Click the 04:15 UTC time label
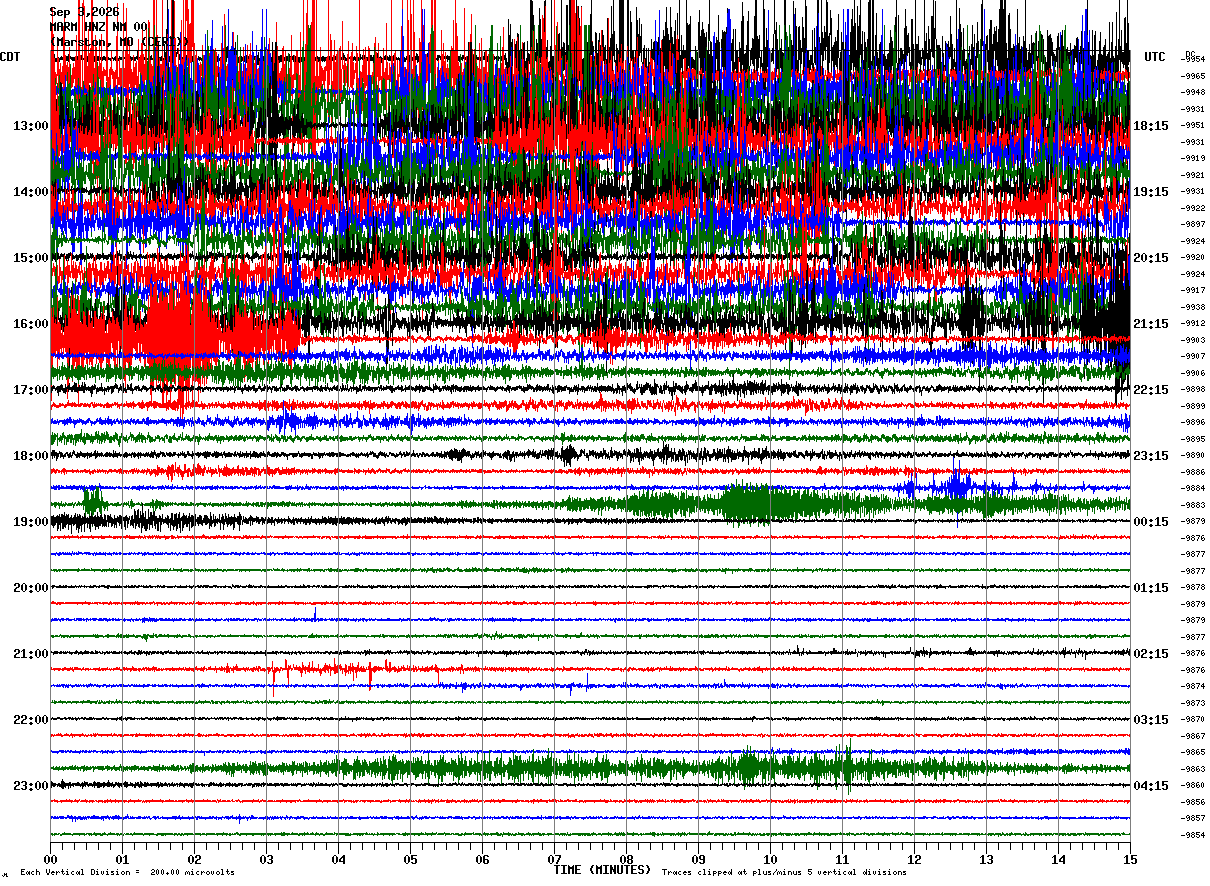1210x886 pixels. (x=1150, y=786)
